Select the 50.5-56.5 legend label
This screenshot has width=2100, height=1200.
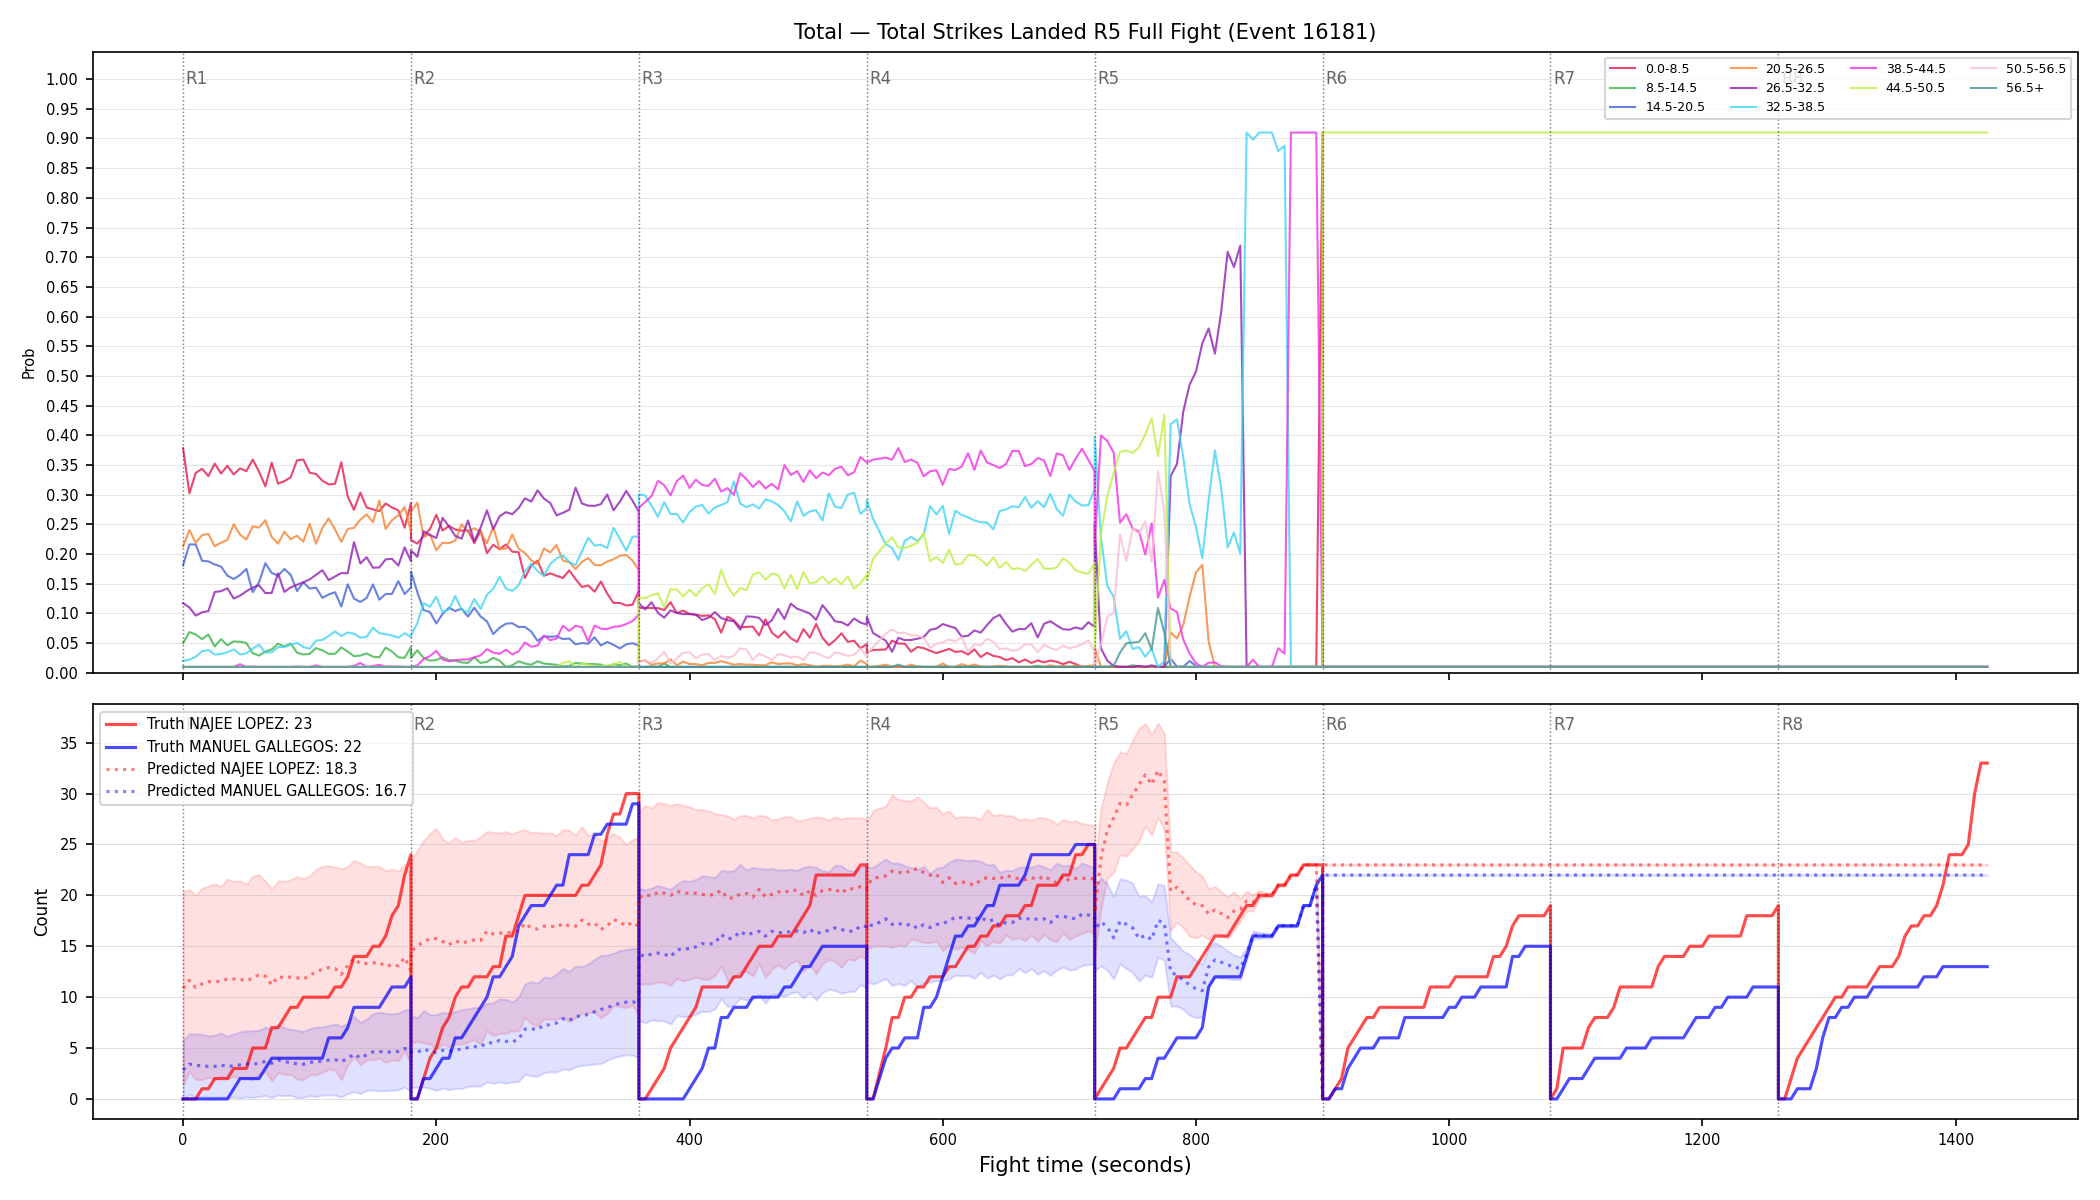pyautogui.click(x=2036, y=69)
